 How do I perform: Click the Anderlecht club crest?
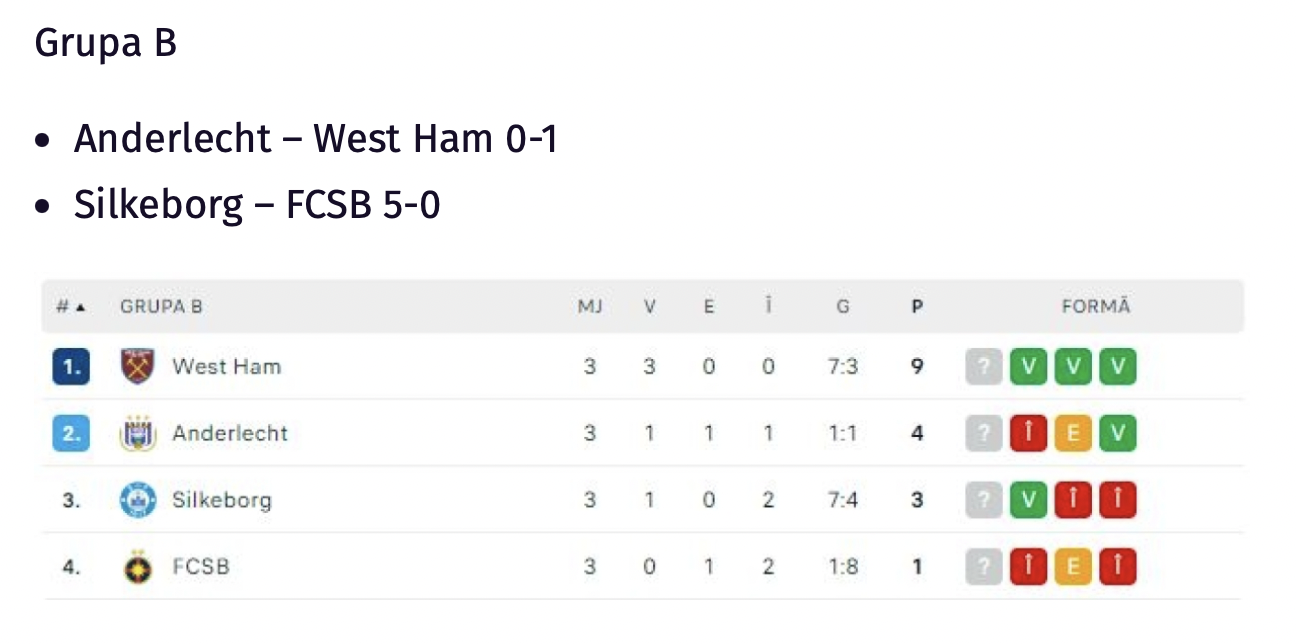click(135, 433)
